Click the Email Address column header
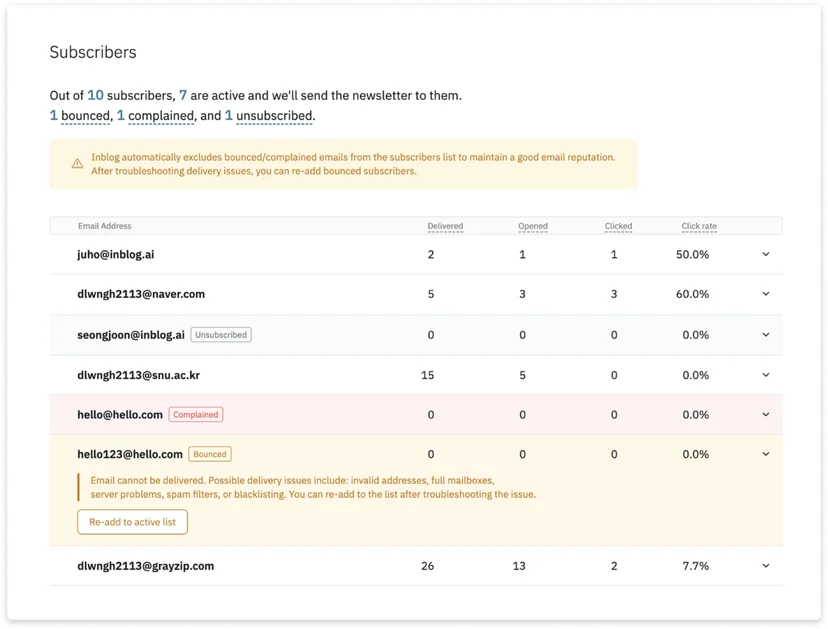Viewport: 828px width, 629px height. click(x=105, y=226)
